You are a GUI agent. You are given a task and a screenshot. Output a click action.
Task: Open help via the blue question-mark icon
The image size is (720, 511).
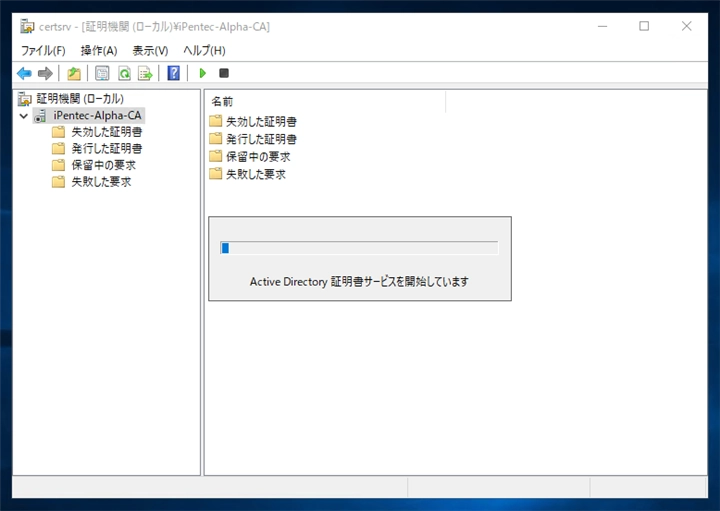(x=174, y=73)
